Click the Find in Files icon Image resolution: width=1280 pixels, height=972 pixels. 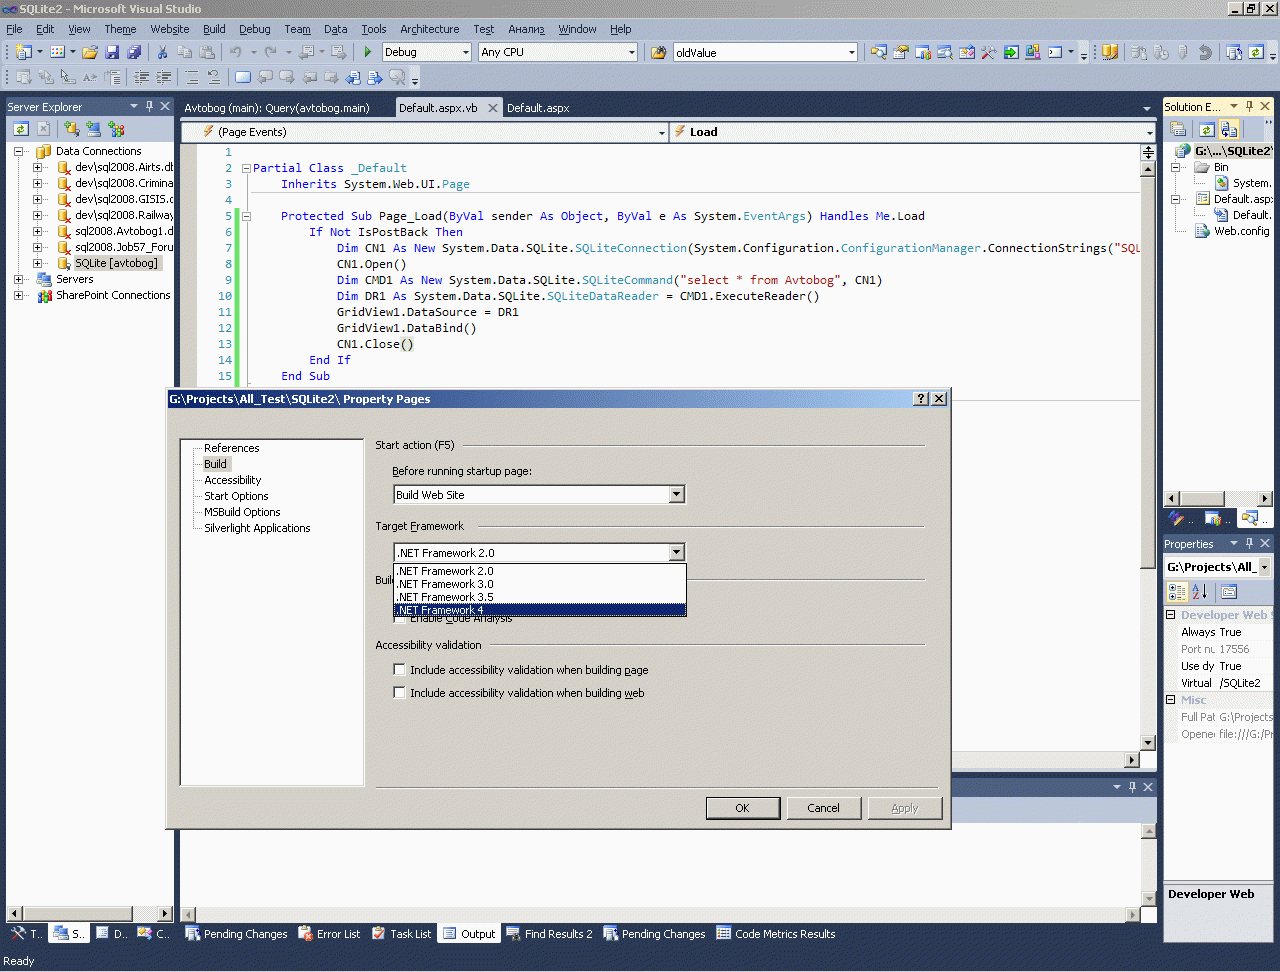658,52
